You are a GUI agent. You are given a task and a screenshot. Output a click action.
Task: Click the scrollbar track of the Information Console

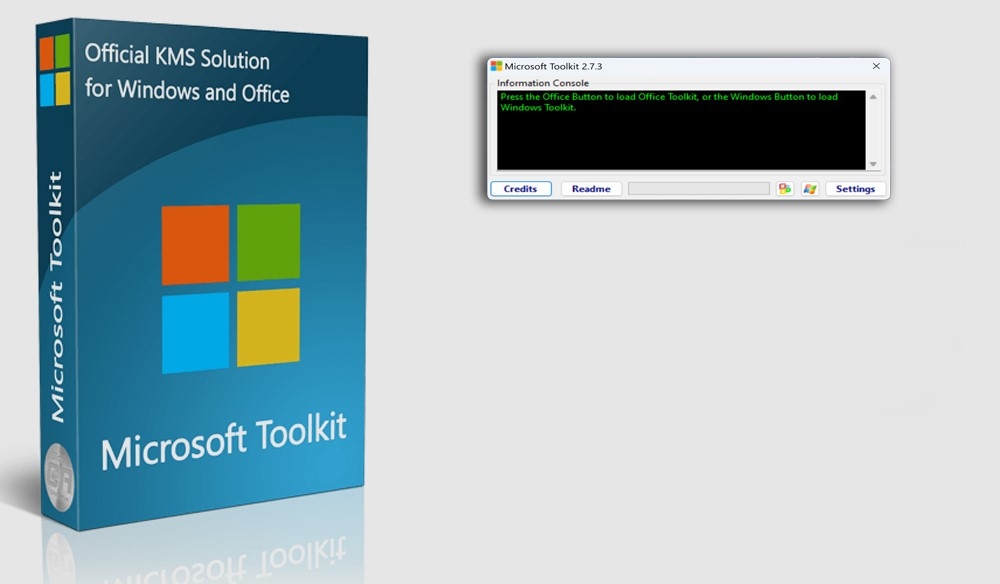point(873,130)
